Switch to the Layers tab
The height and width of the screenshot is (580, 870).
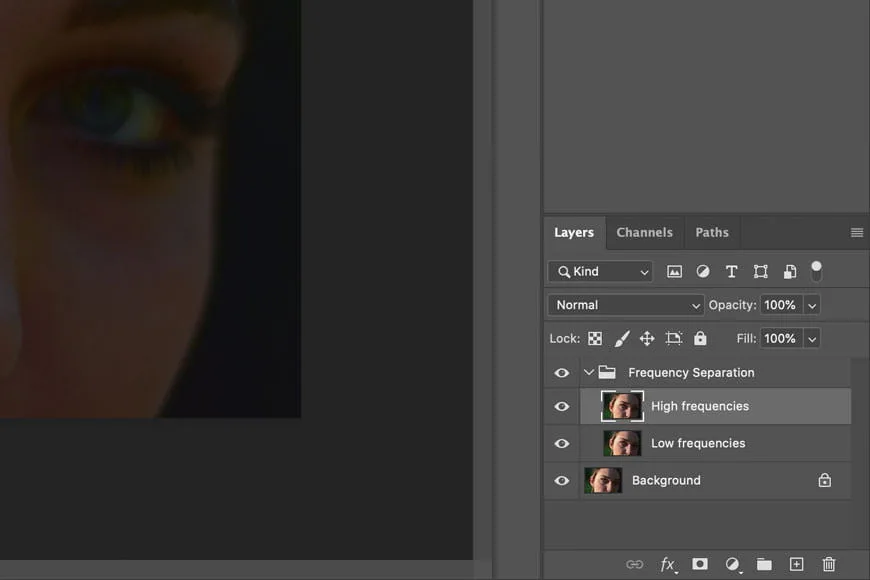click(x=574, y=233)
